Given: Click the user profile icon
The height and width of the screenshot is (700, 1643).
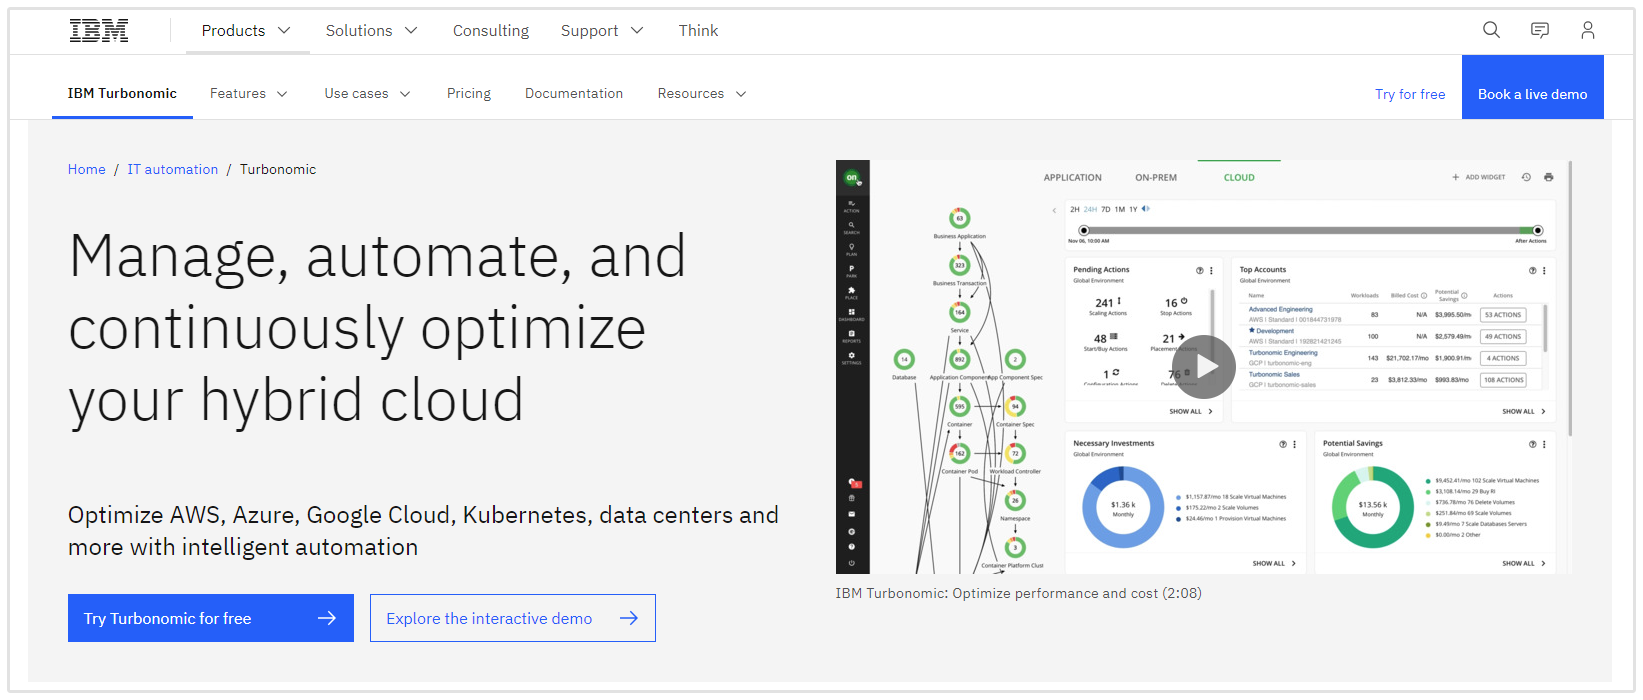Looking at the screenshot, I should point(1587,30).
